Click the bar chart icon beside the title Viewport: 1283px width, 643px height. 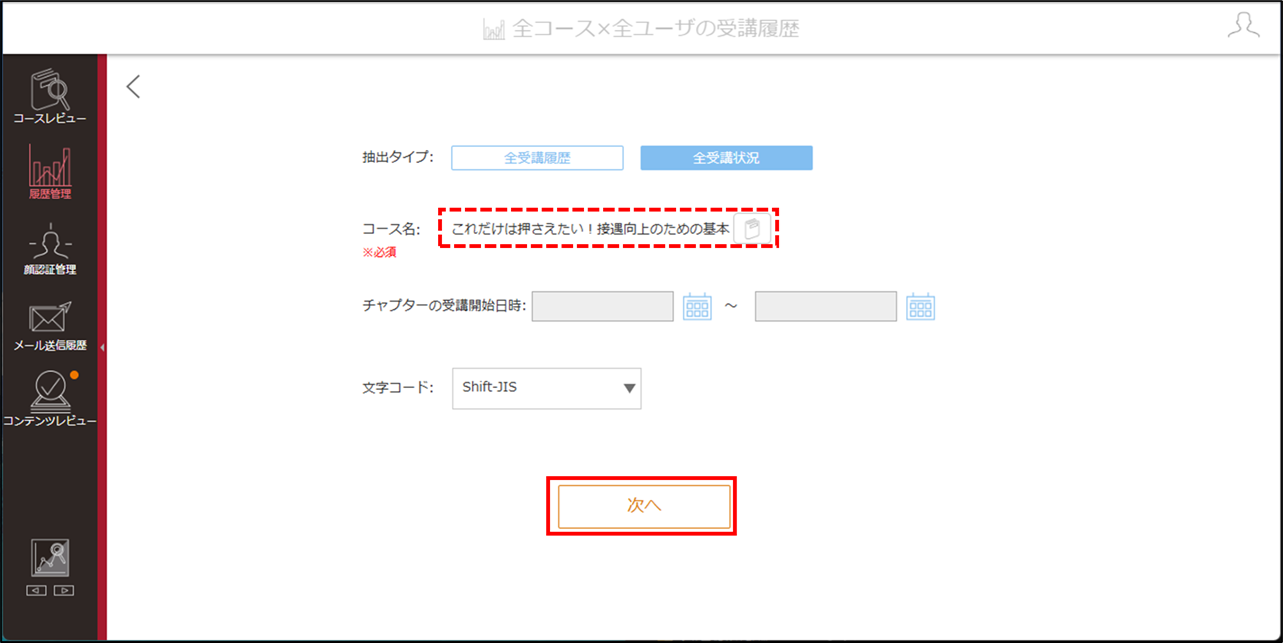click(x=494, y=29)
